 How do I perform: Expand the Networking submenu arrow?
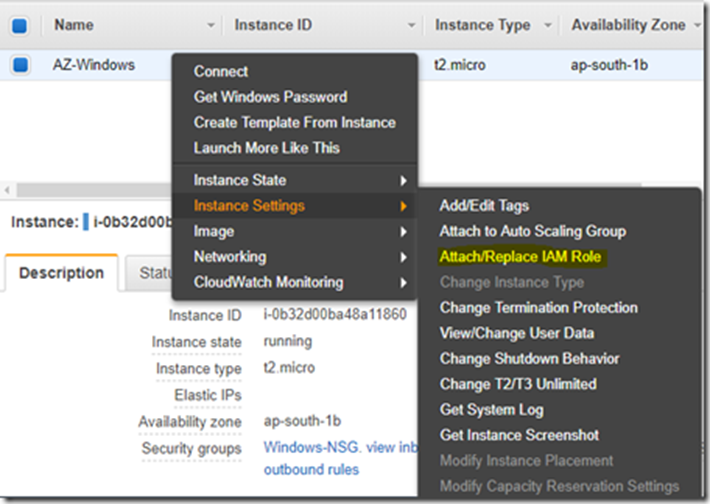(403, 257)
